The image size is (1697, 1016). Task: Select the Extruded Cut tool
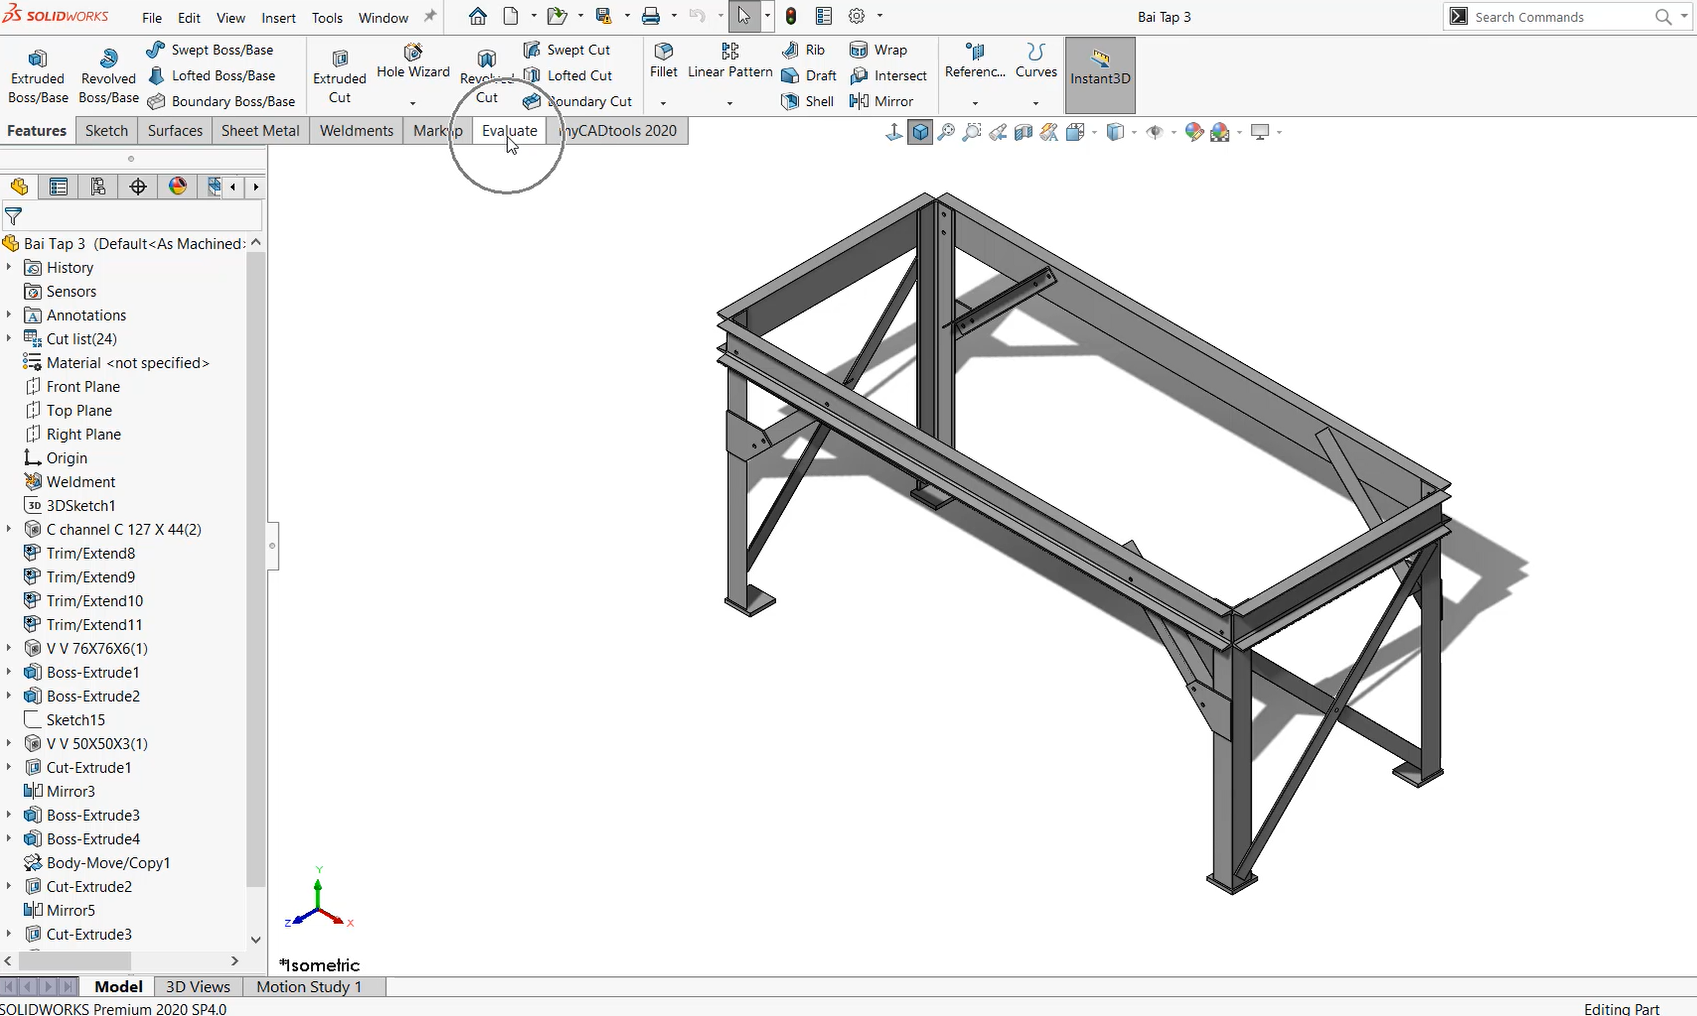click(x=340, y=76)
